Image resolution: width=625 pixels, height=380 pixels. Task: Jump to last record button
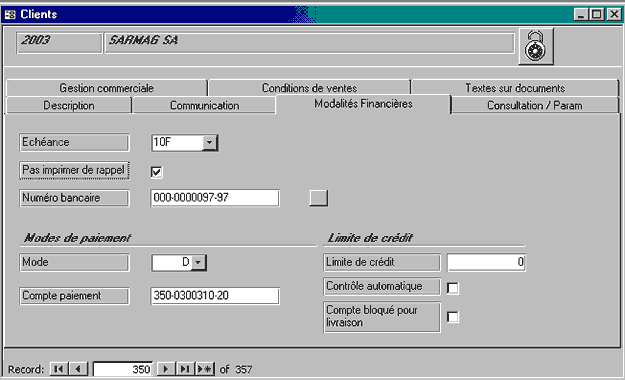click(x=185, y=369)
